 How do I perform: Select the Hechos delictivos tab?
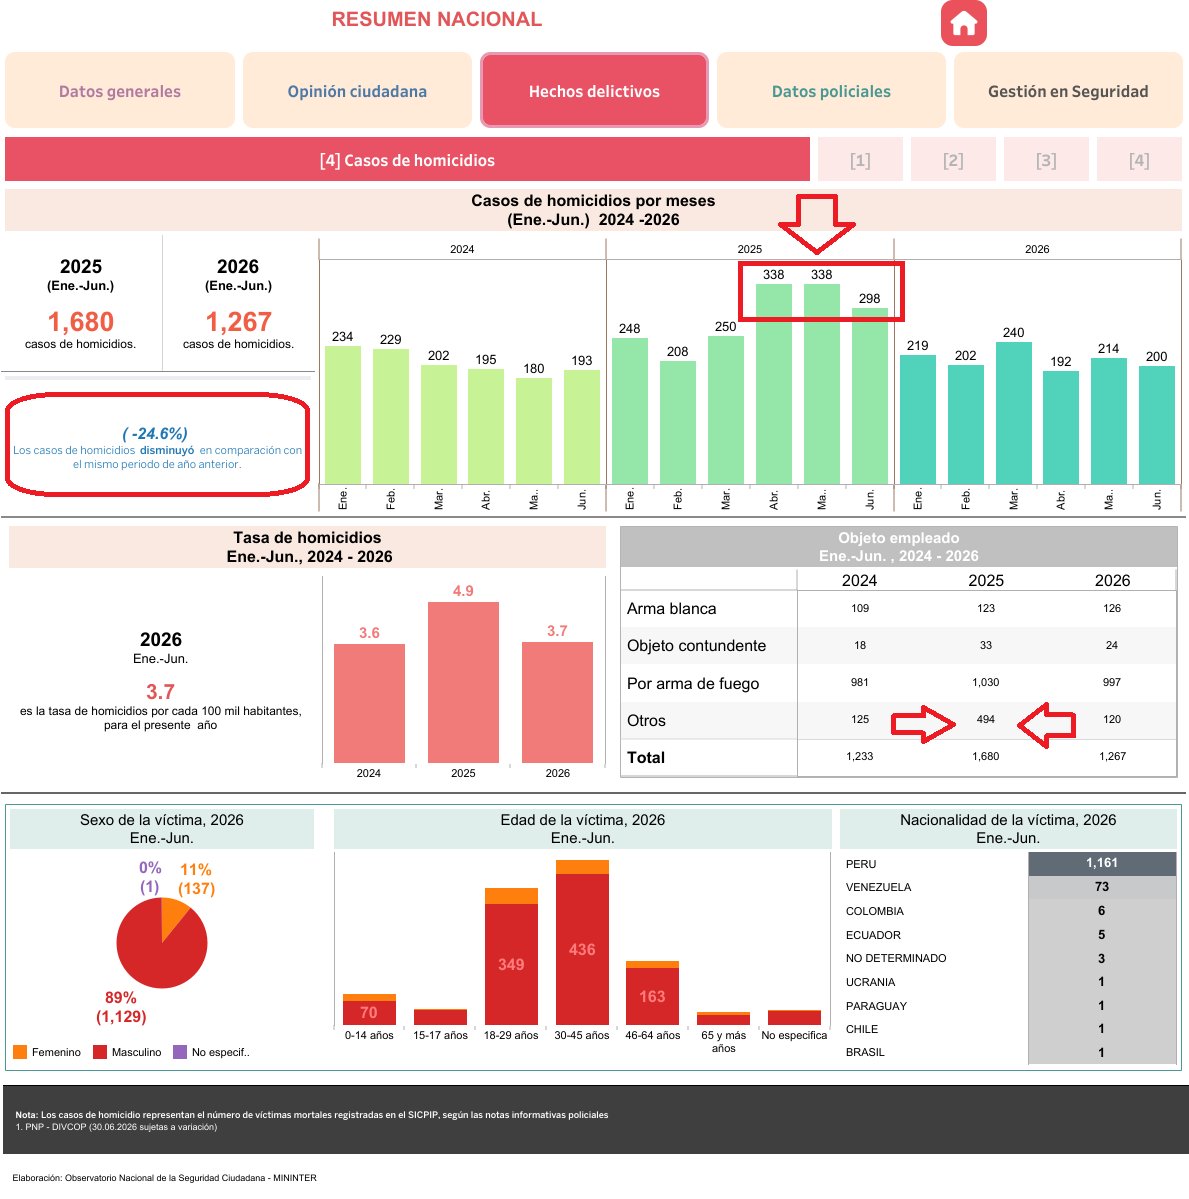pos(594,91)
